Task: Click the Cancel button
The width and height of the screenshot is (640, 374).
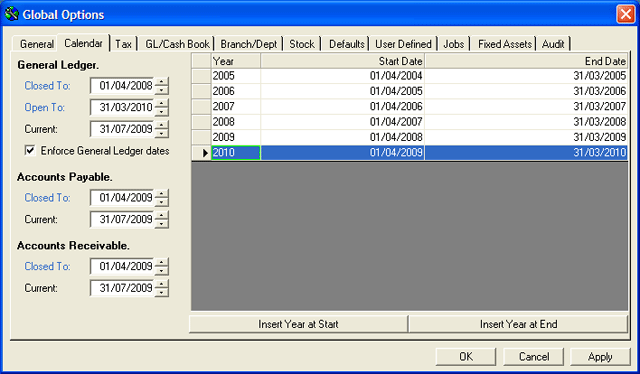Action: click(533, 356)
